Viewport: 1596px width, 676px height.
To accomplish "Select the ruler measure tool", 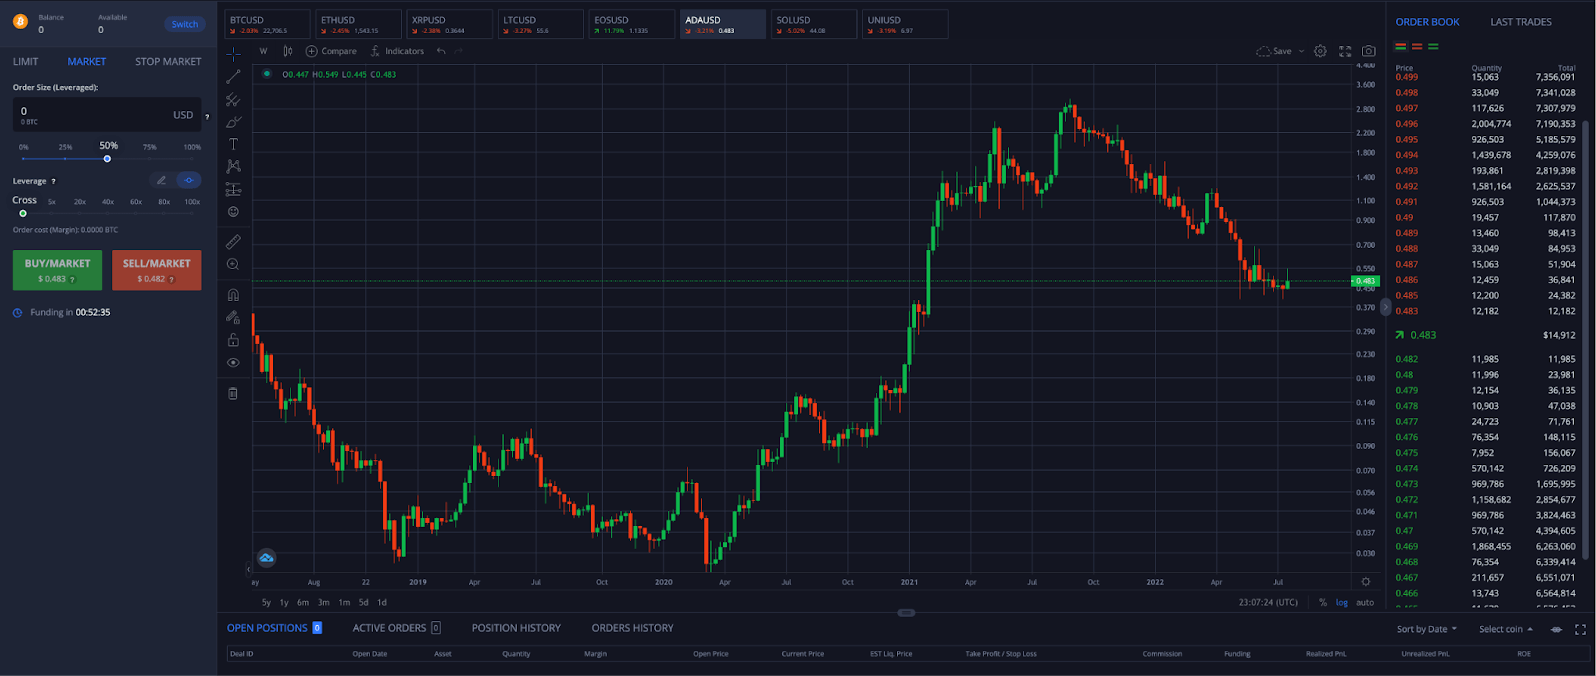I will [x=233, y=242].
